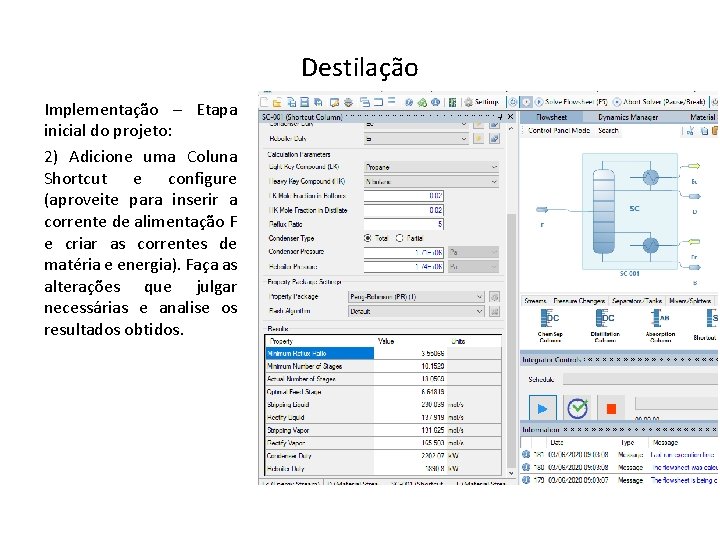
Task: Click the New simulation toolbar icon
Action: (264, 102)
